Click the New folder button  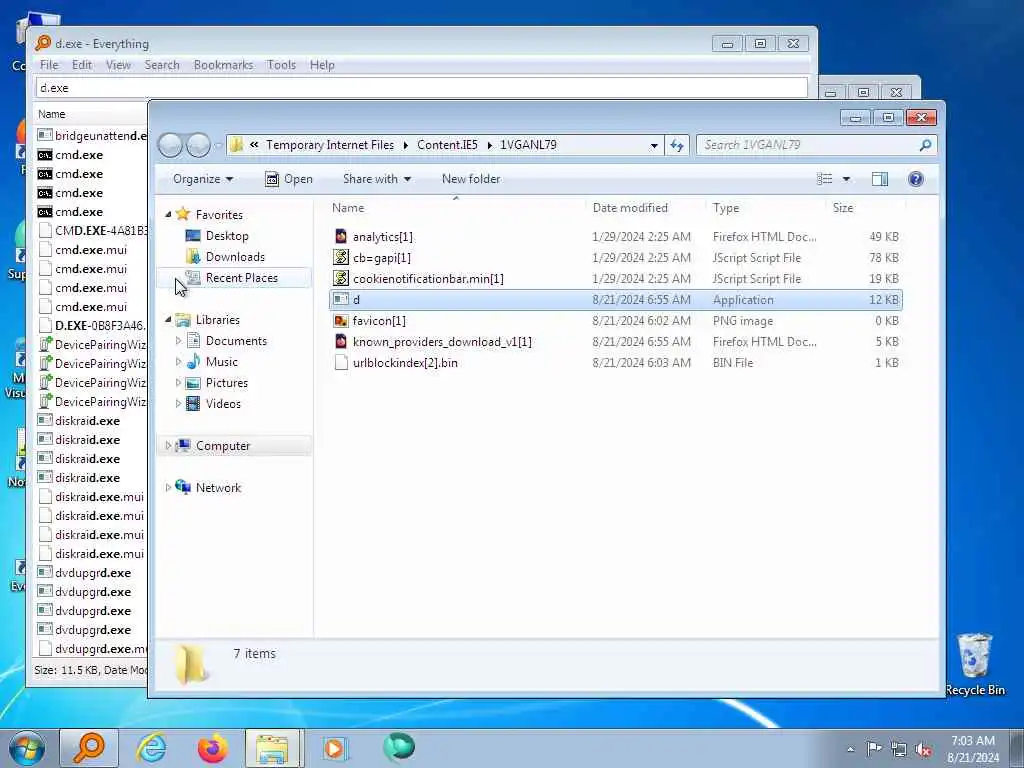click(x=471, y=179)
